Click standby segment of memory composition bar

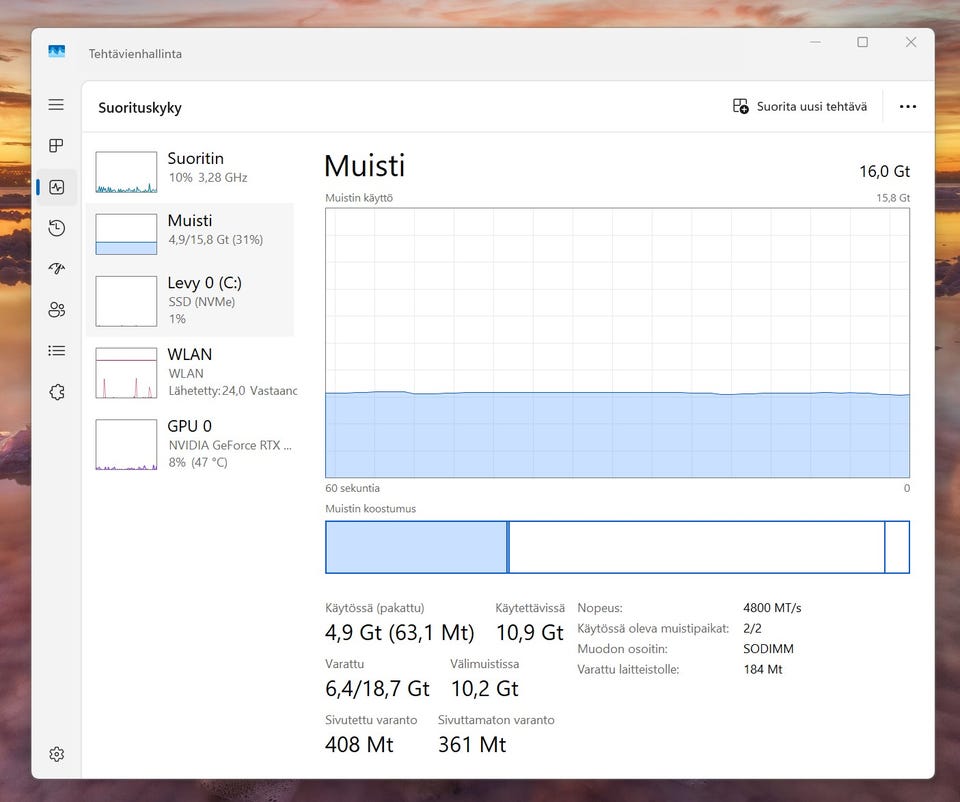click(x=697, y=547)
